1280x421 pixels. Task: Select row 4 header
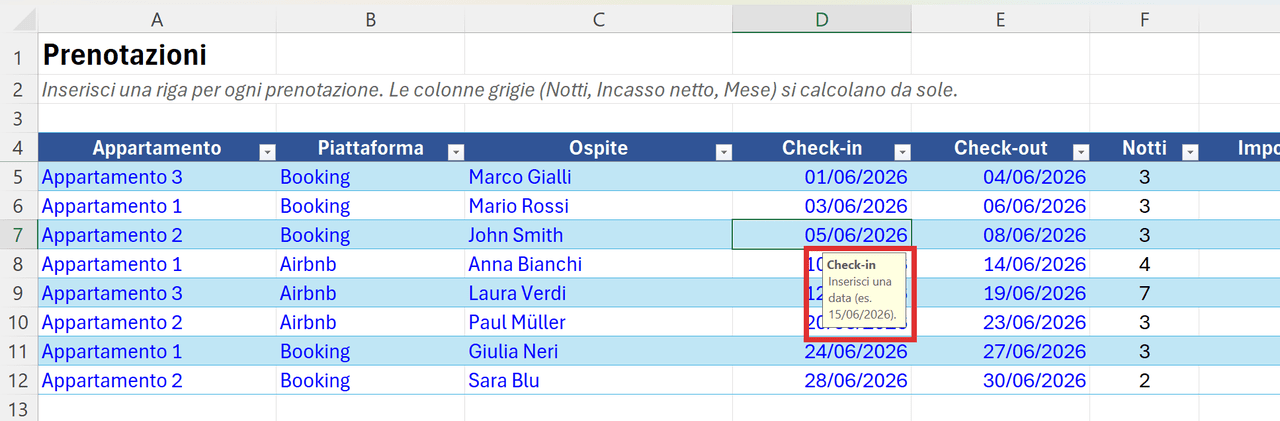tap(18, 148)
